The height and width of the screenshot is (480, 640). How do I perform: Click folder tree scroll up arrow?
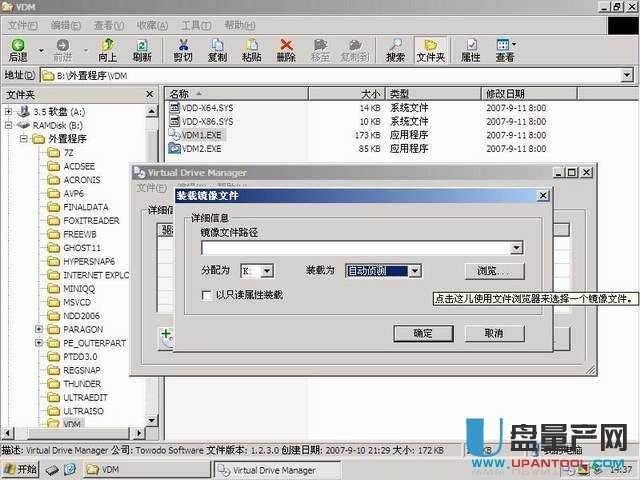coord(151,111)
